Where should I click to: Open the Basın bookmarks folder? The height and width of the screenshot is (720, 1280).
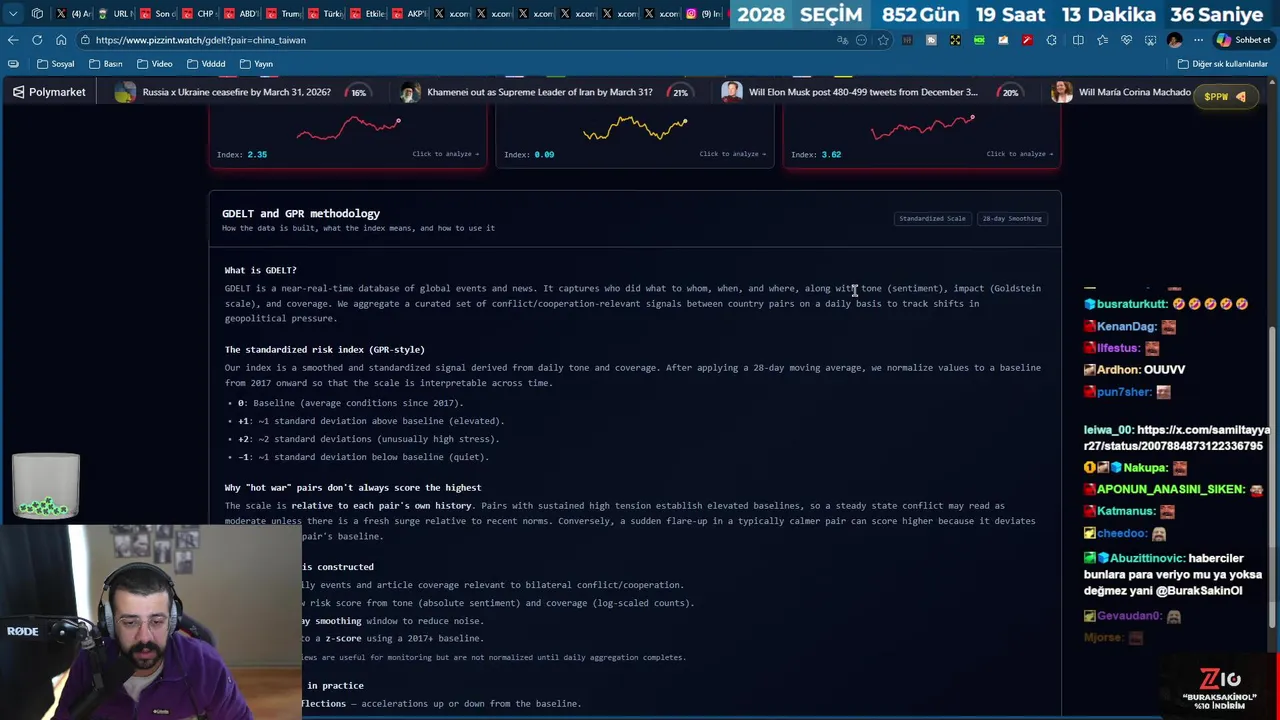click(x=106, y=64)
